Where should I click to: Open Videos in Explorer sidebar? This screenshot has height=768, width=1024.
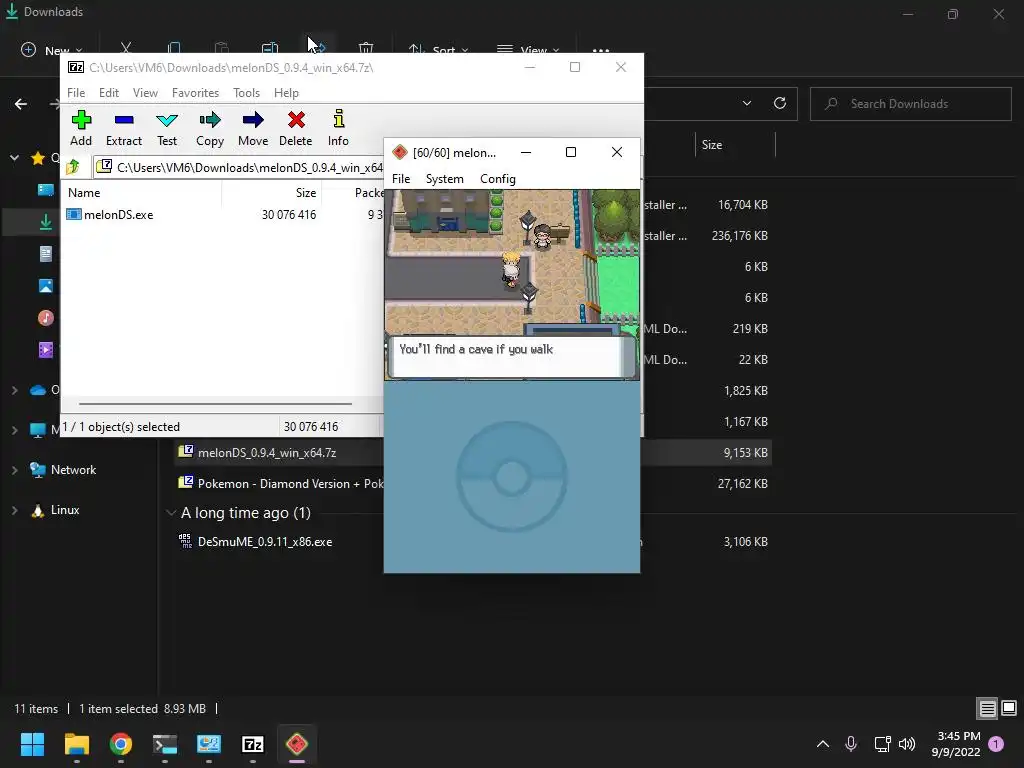coord(46,349)
